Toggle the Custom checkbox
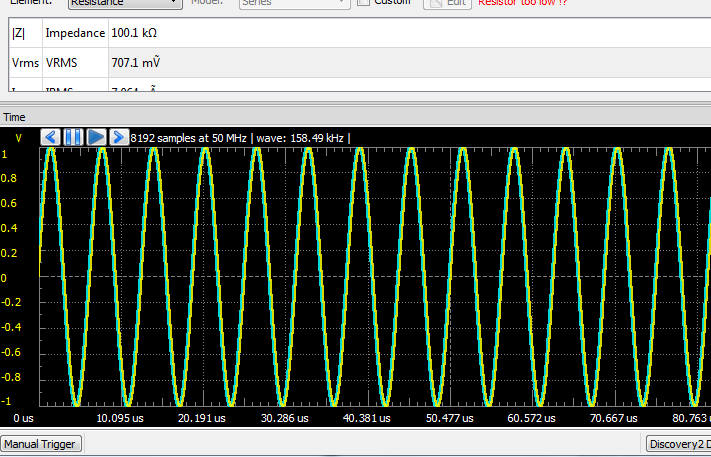Image resolution: width=711 pixels, height=457 pixels. click(x=363, y=2)
